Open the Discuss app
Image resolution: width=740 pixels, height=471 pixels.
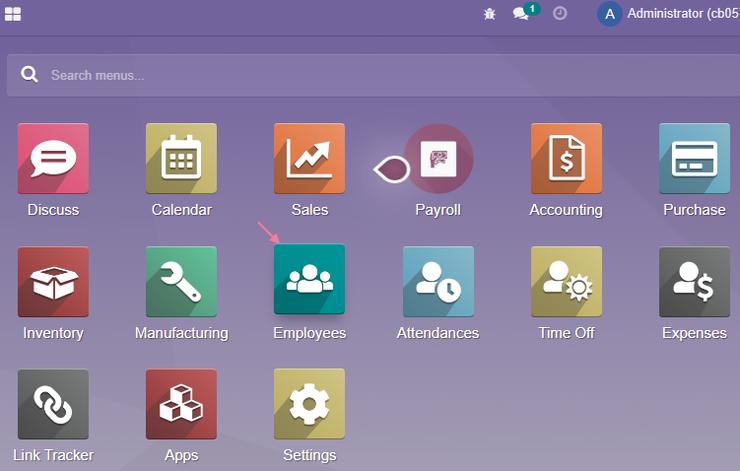click(53, 159)
